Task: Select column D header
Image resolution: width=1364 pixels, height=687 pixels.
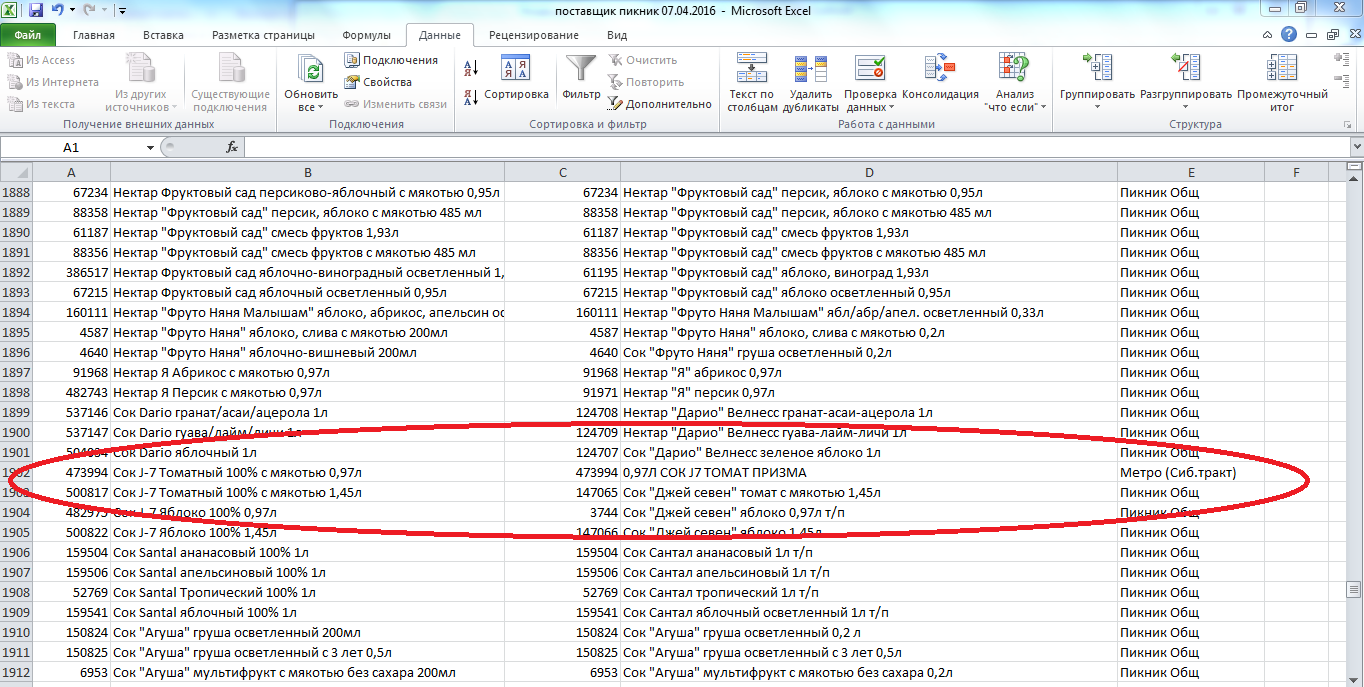Action: pyautogui.click(x=869, y=173)
